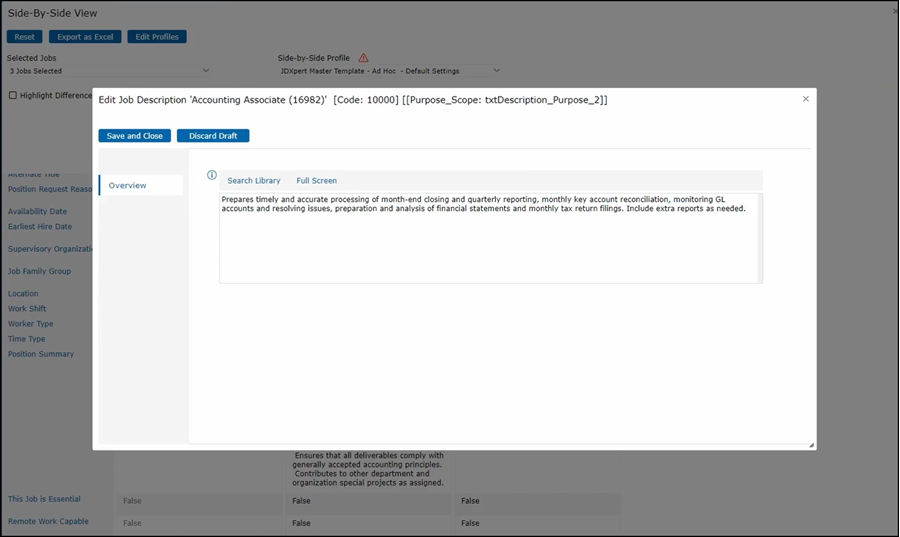This screenshot has height=537, width=900.
Task: Select the Position Summary row label
Action: click(x=41, y=354)
